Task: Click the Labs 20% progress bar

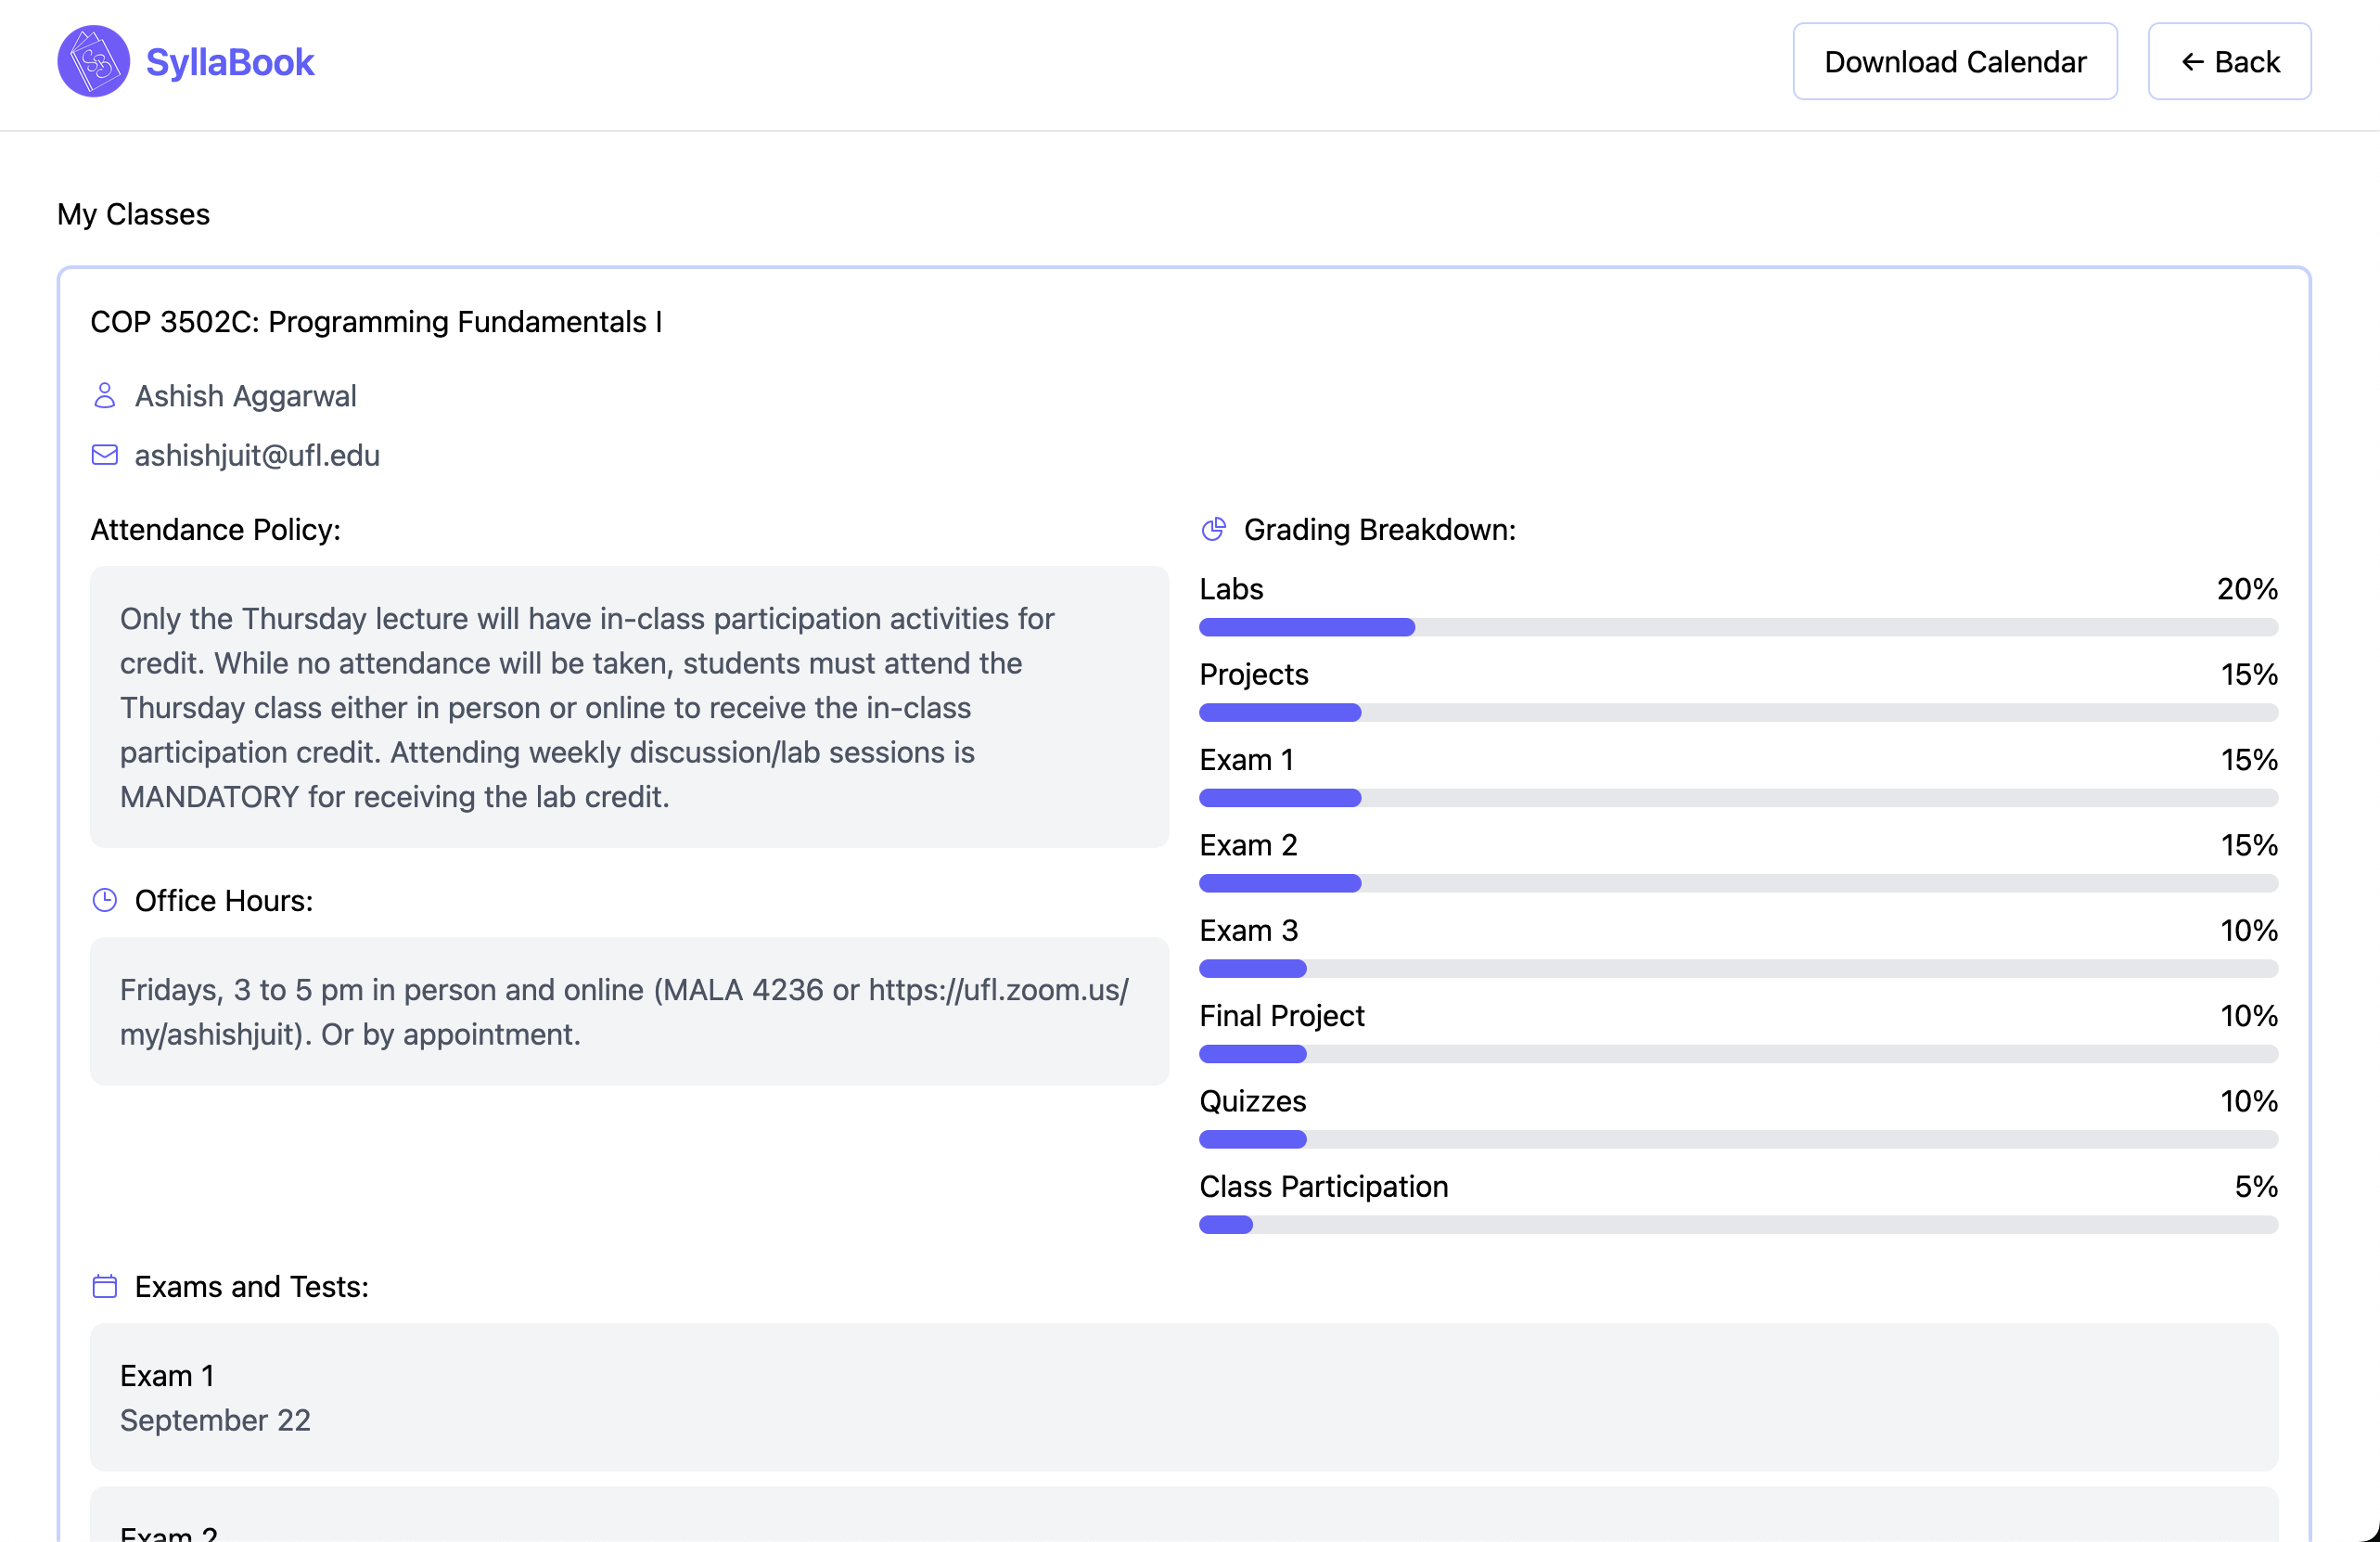Action: pos(1738,627)
